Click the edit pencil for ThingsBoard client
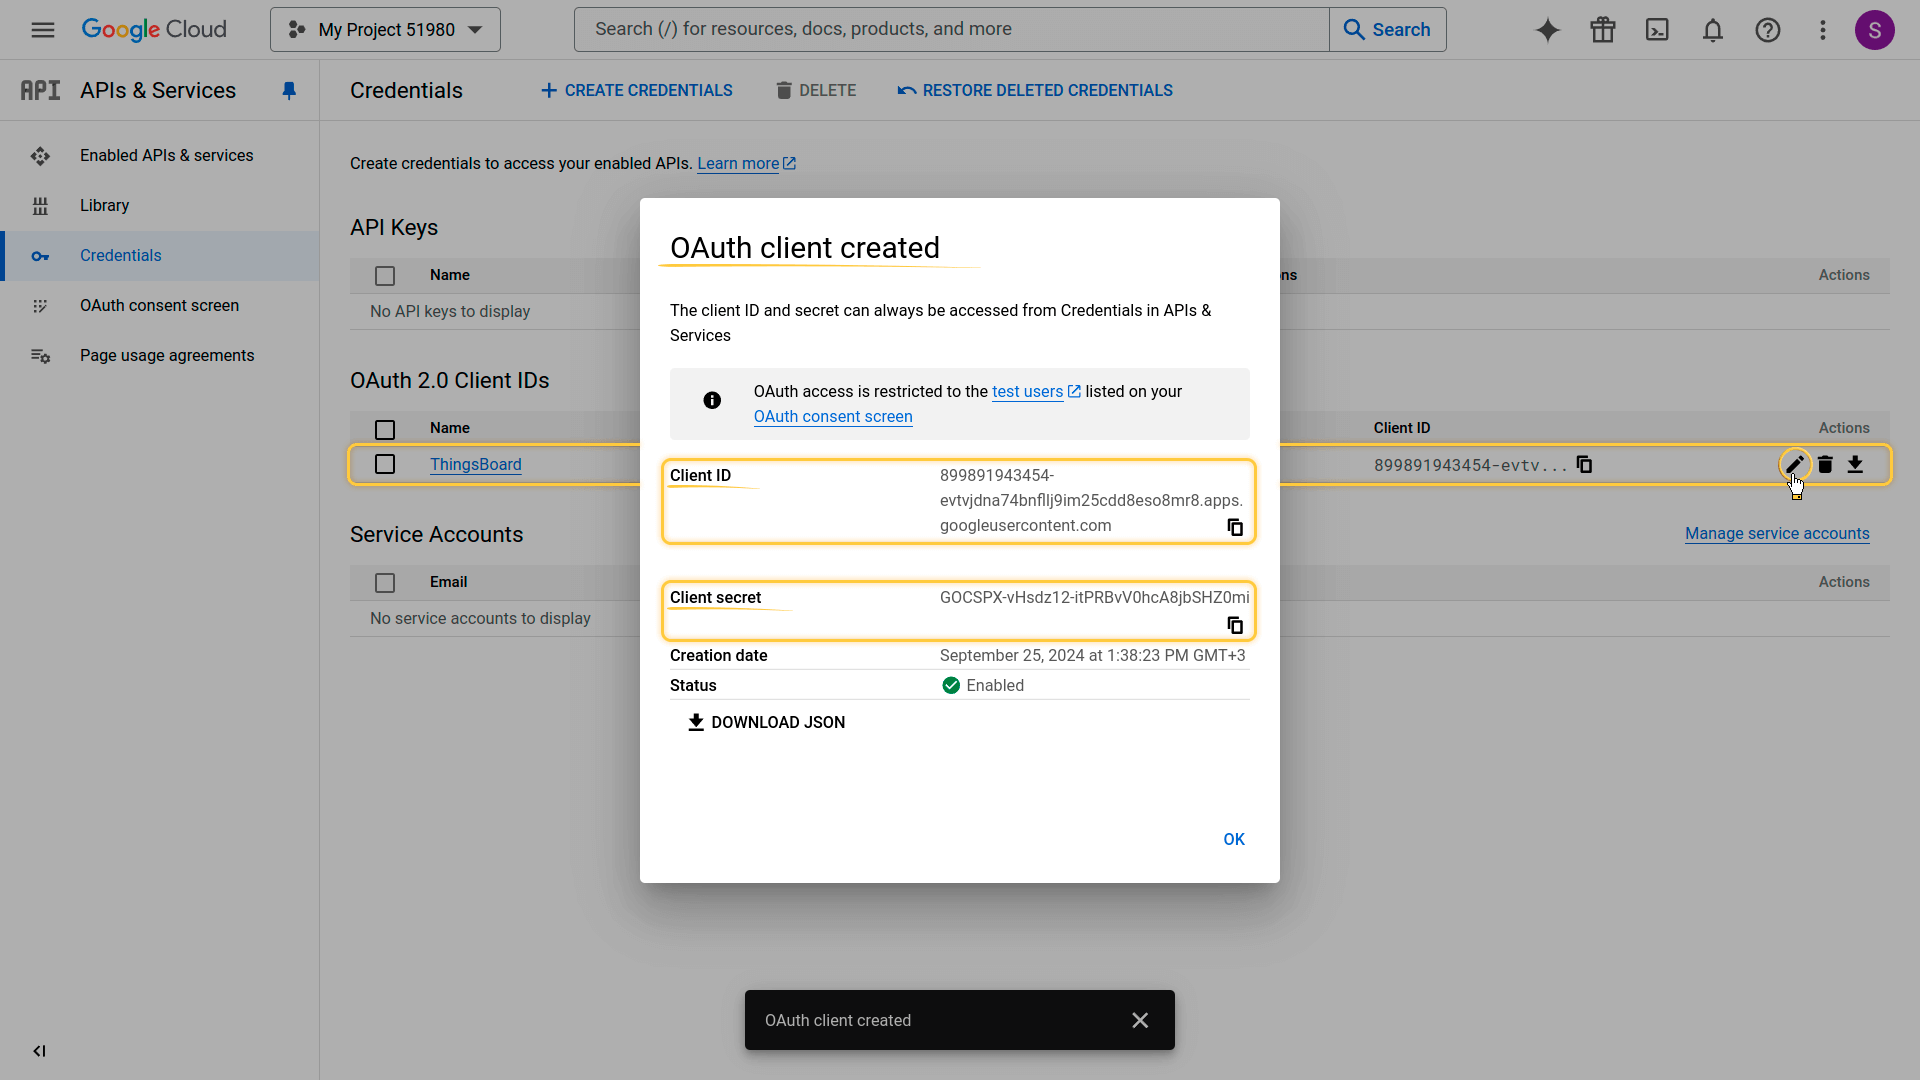Screen dimensions: 1920x1080 1795,464
